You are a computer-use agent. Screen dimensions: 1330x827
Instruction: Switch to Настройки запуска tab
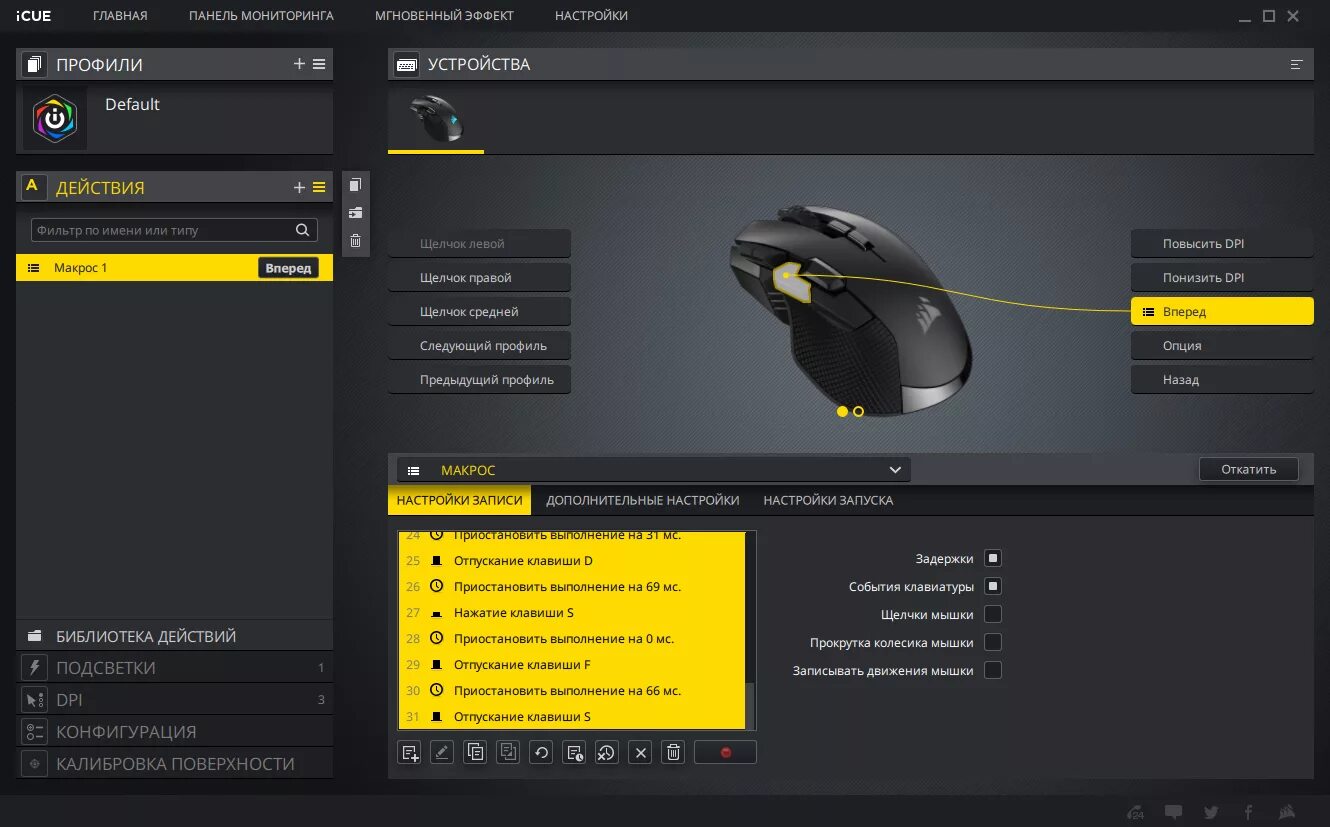coord(828,500)
